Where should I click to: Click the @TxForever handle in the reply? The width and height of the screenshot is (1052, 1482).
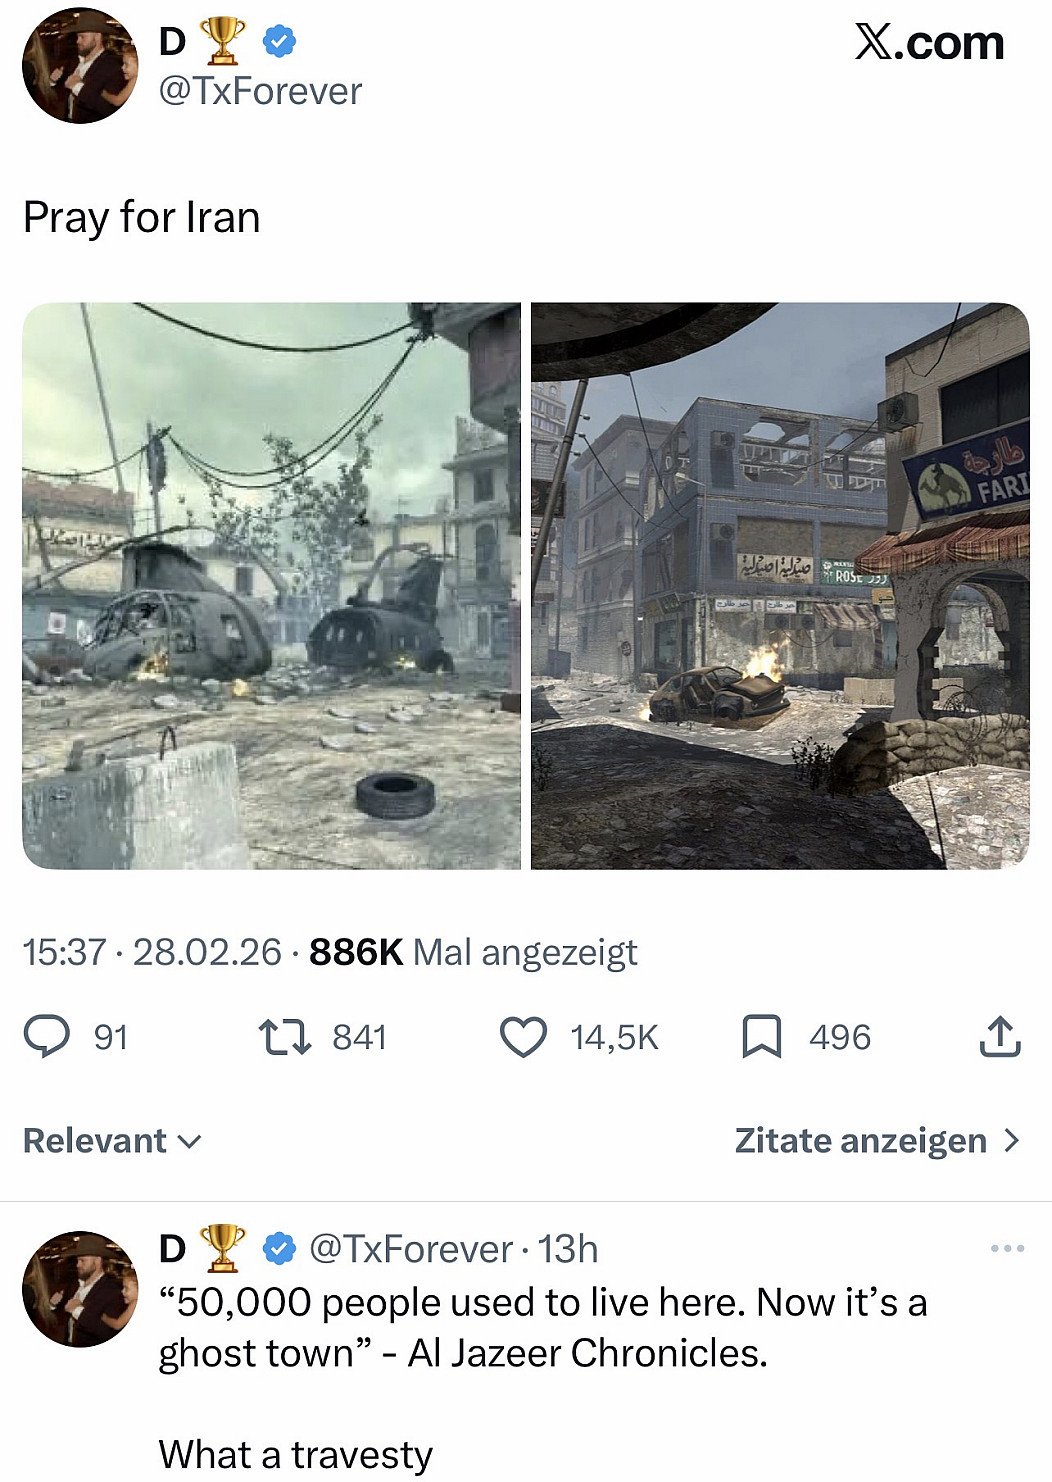tap(411, 1249)
